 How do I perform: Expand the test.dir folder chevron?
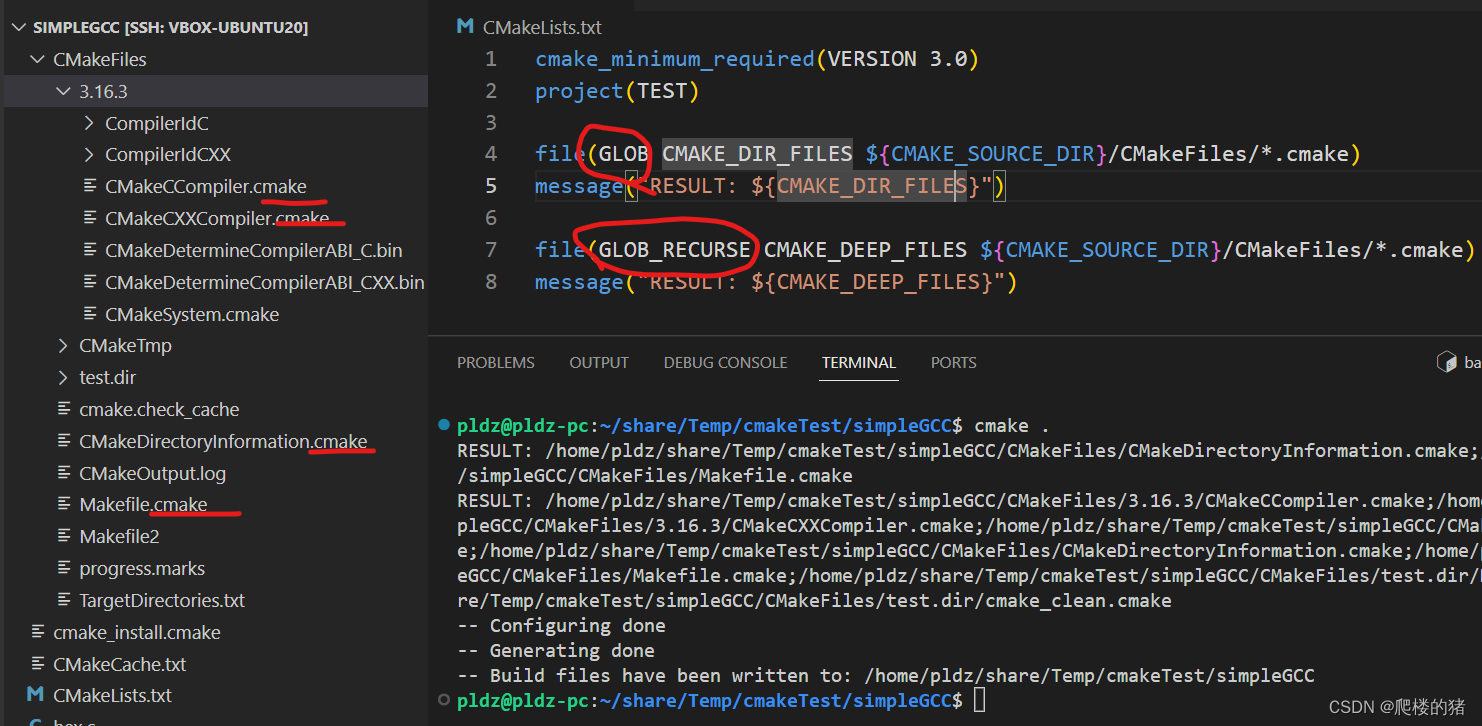pyautogui.click(x=65, y=378)
